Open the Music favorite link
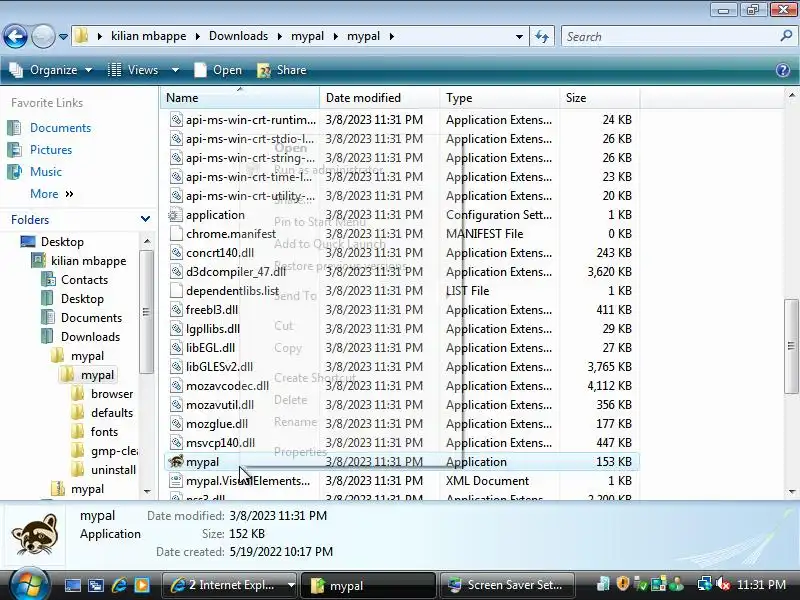 click(45, 171)
